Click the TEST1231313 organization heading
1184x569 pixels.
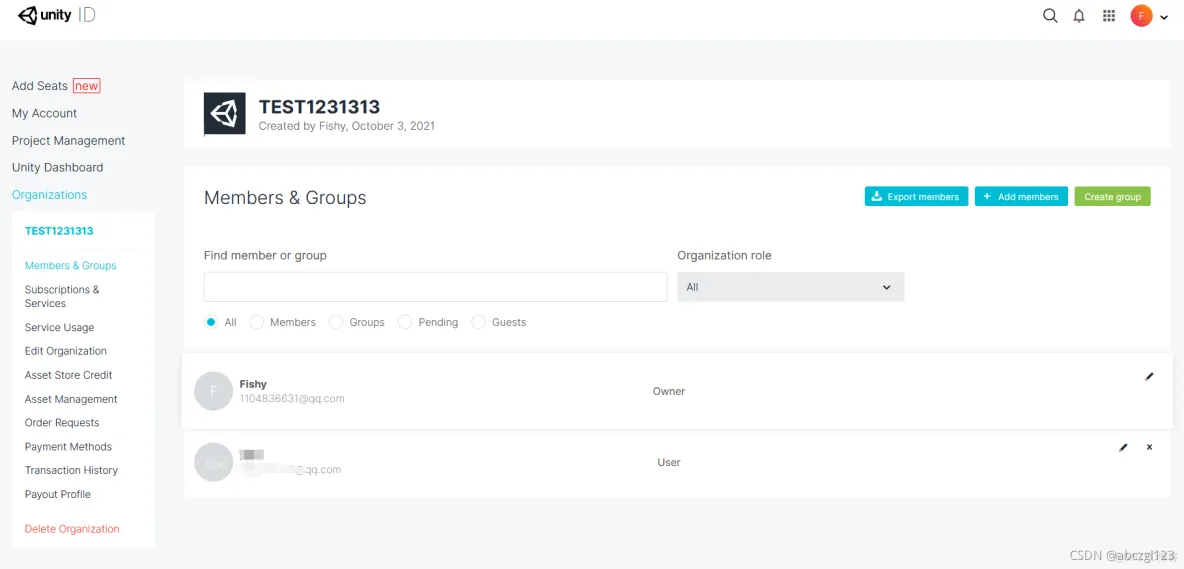coord(319,106)
